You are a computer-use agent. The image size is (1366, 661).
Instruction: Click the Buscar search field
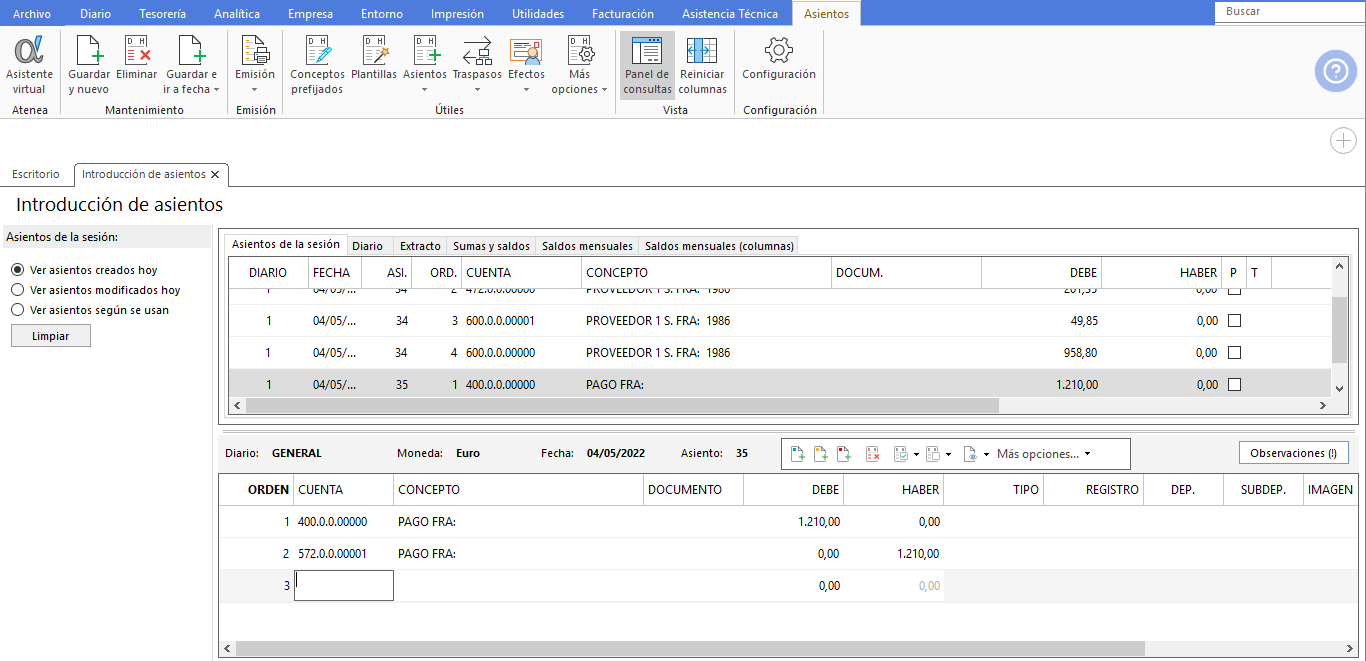(1289, 12)
